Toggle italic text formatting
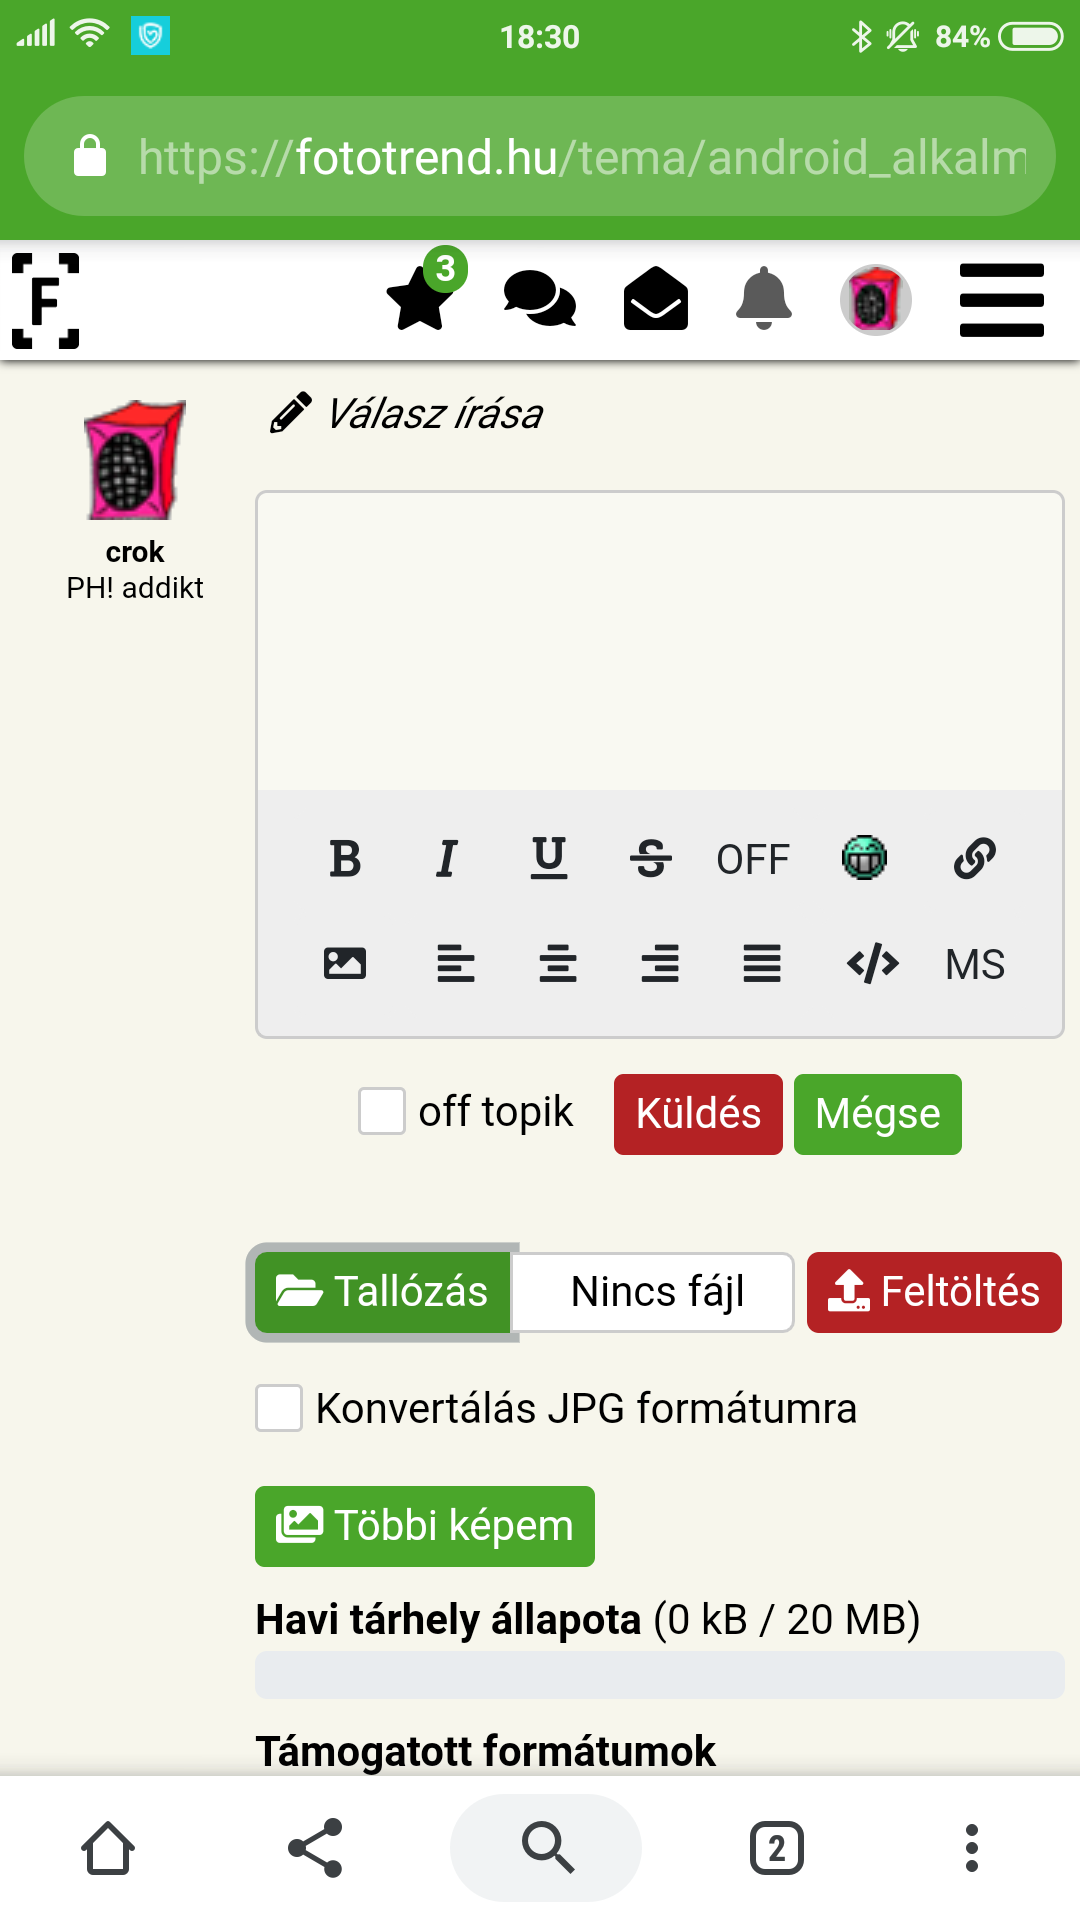 tap(447, 859)
